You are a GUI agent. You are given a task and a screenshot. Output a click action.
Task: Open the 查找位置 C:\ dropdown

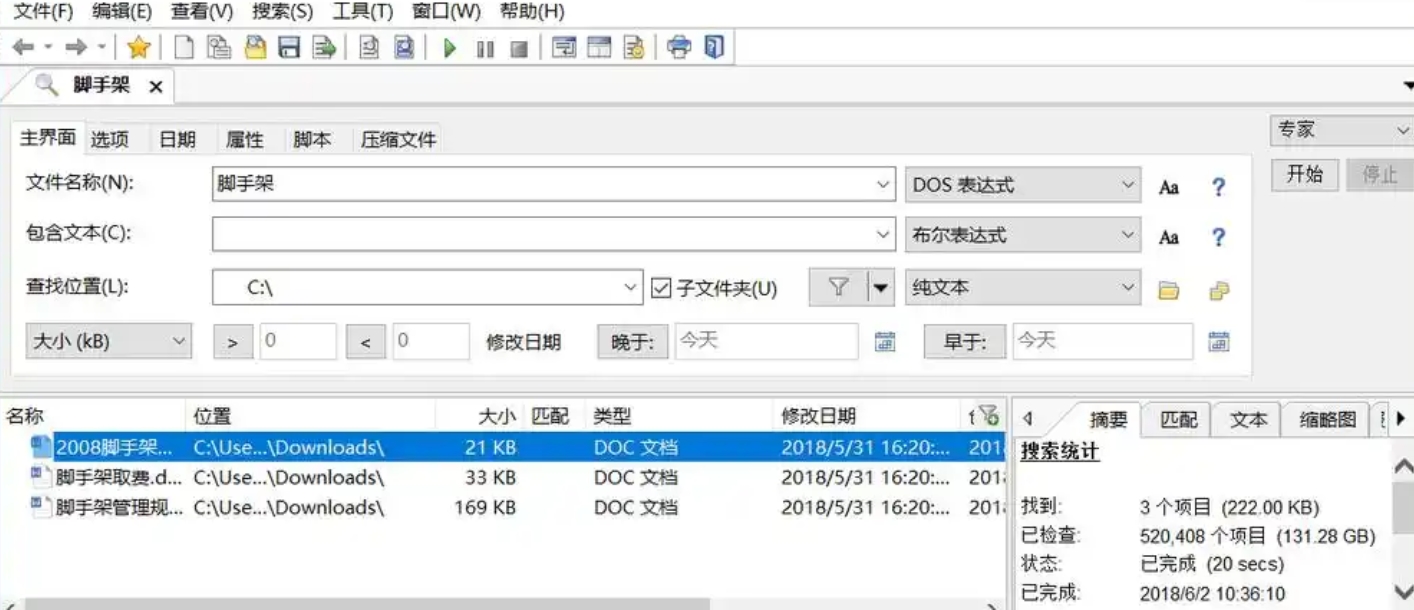click(x=630, y=288)
